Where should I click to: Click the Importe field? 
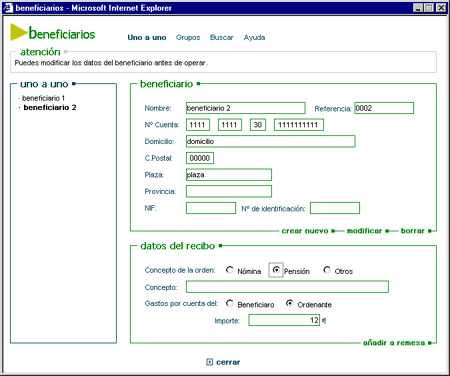284,320
